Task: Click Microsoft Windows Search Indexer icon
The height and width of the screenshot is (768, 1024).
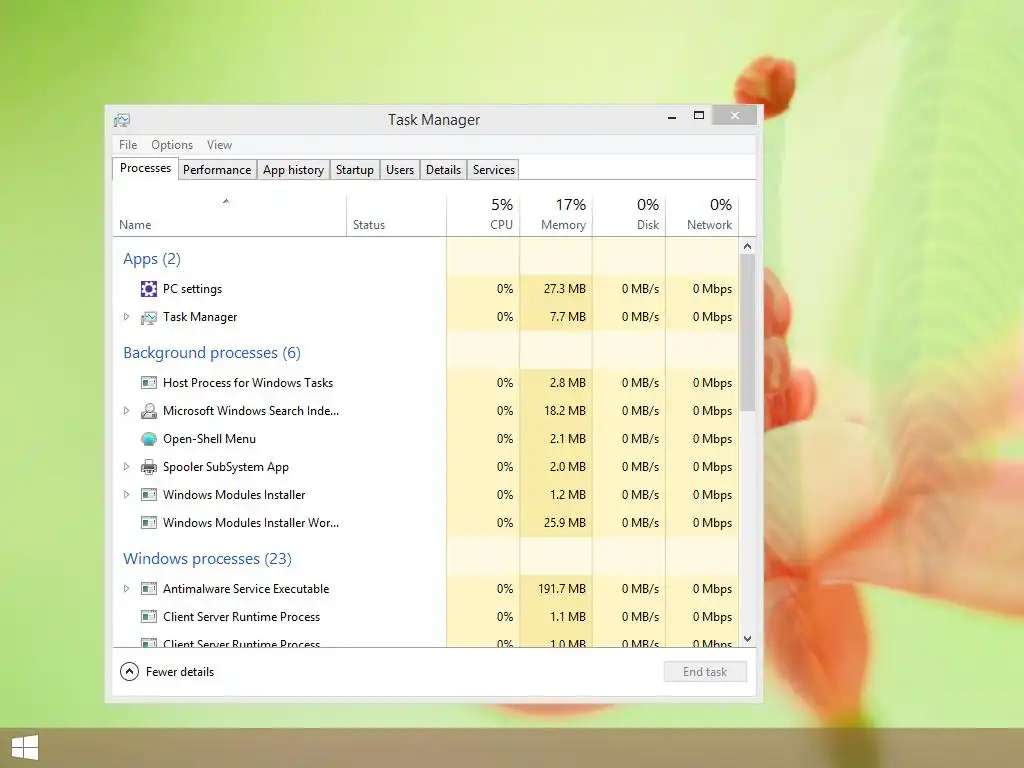Action: point(149,411)
